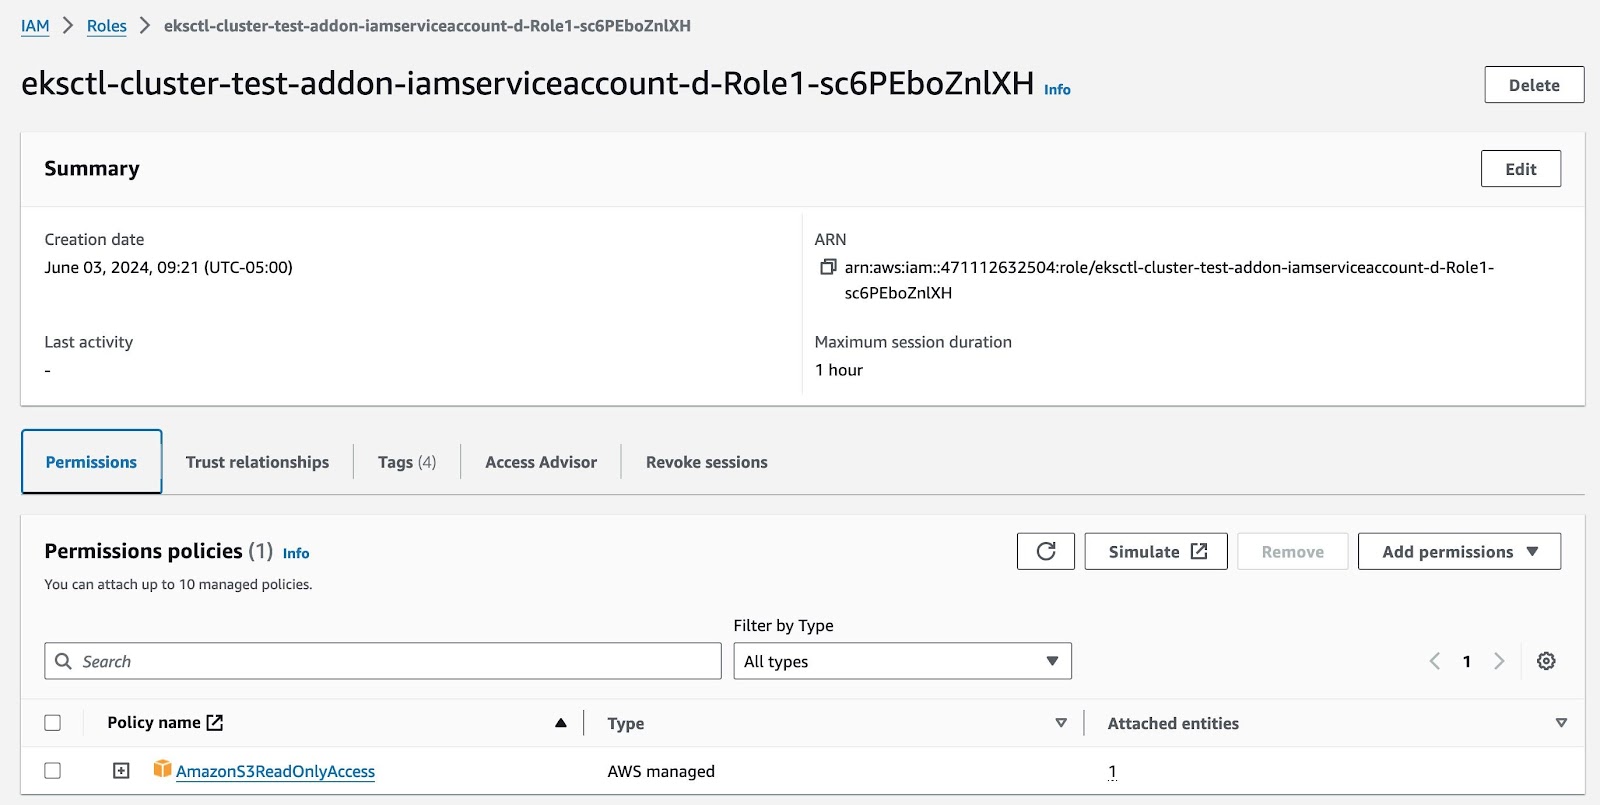Click the 'AWS managed' type cell
Viewport: 1600px width, 805px height.
point(661,771)
